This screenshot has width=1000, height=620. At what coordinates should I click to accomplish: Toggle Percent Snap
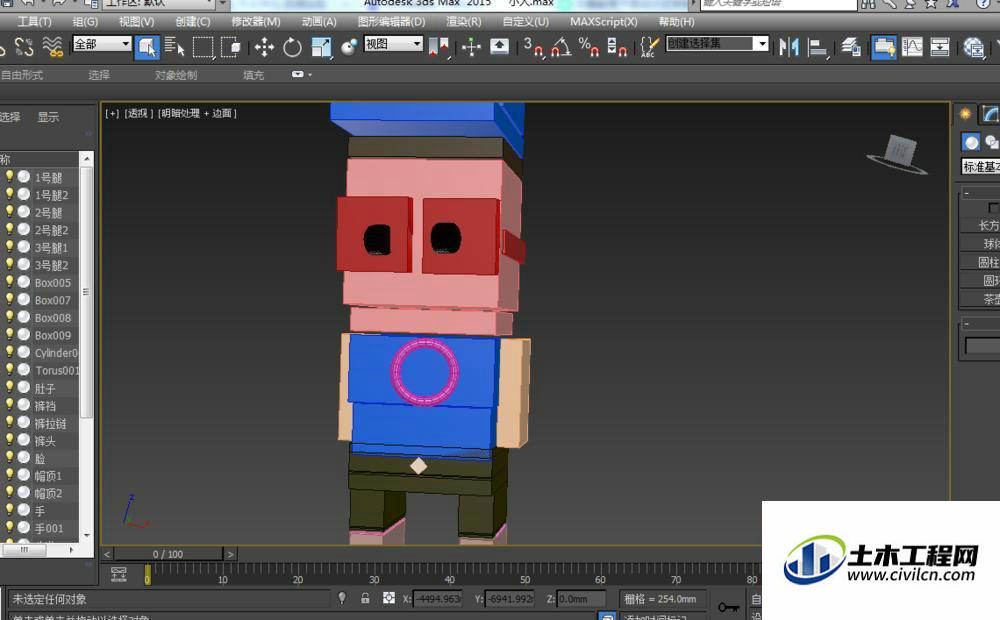coord(588,47)
